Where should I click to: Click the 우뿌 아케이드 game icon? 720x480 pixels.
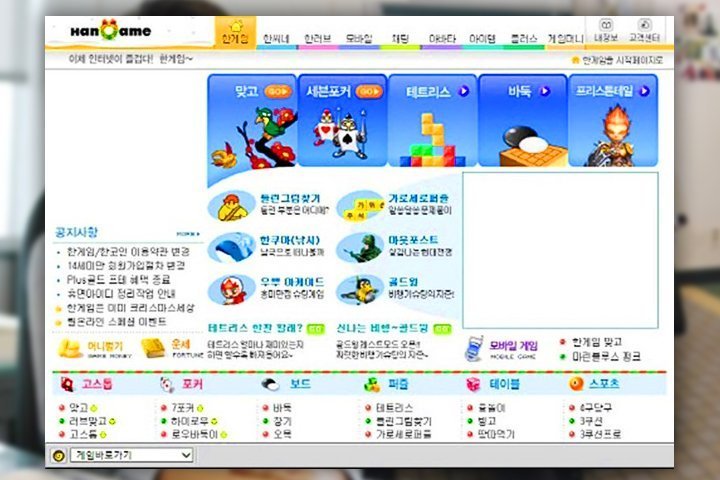231,289
